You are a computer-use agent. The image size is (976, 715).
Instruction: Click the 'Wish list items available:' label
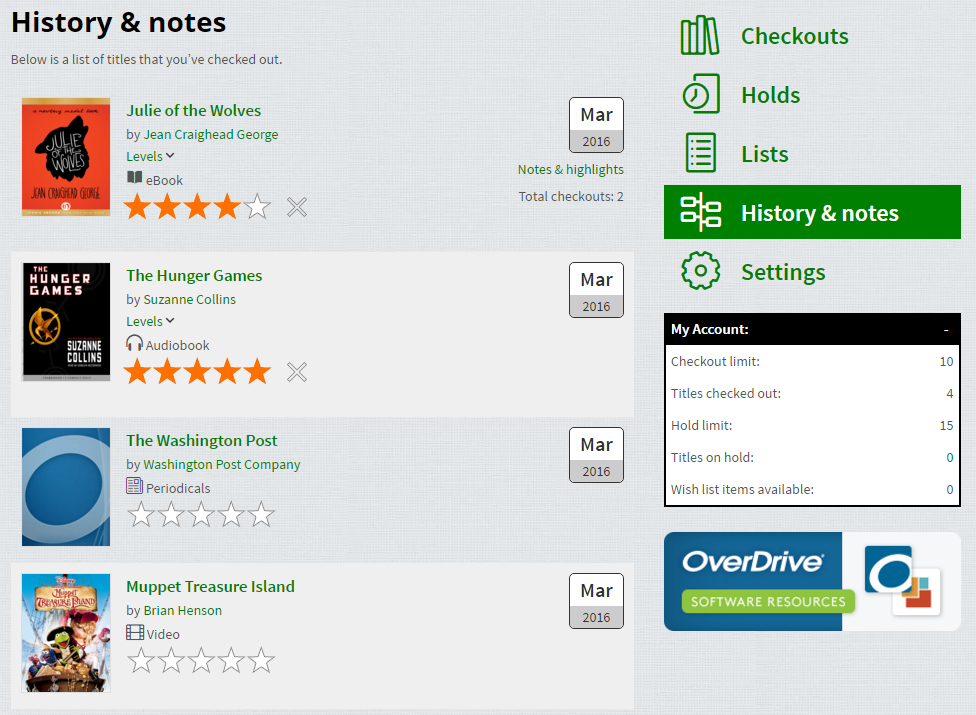(743, 490)
